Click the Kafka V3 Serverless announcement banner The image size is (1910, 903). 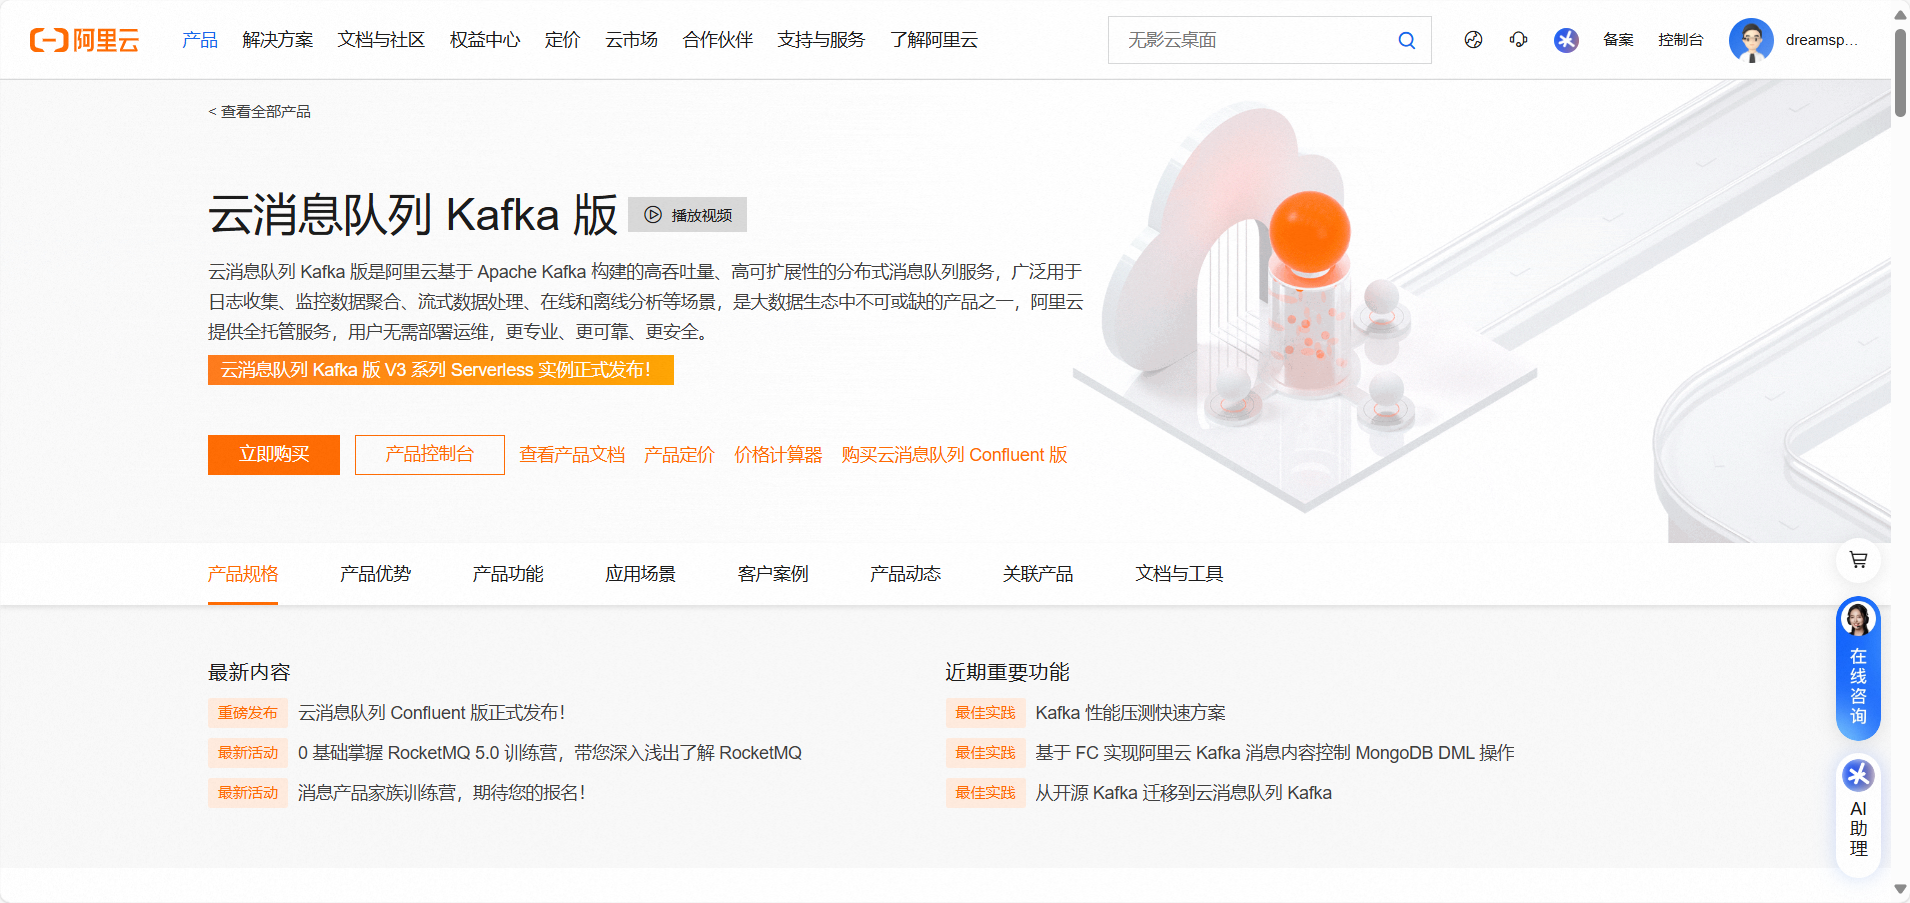pyautogui.click(x=441, y=370)
